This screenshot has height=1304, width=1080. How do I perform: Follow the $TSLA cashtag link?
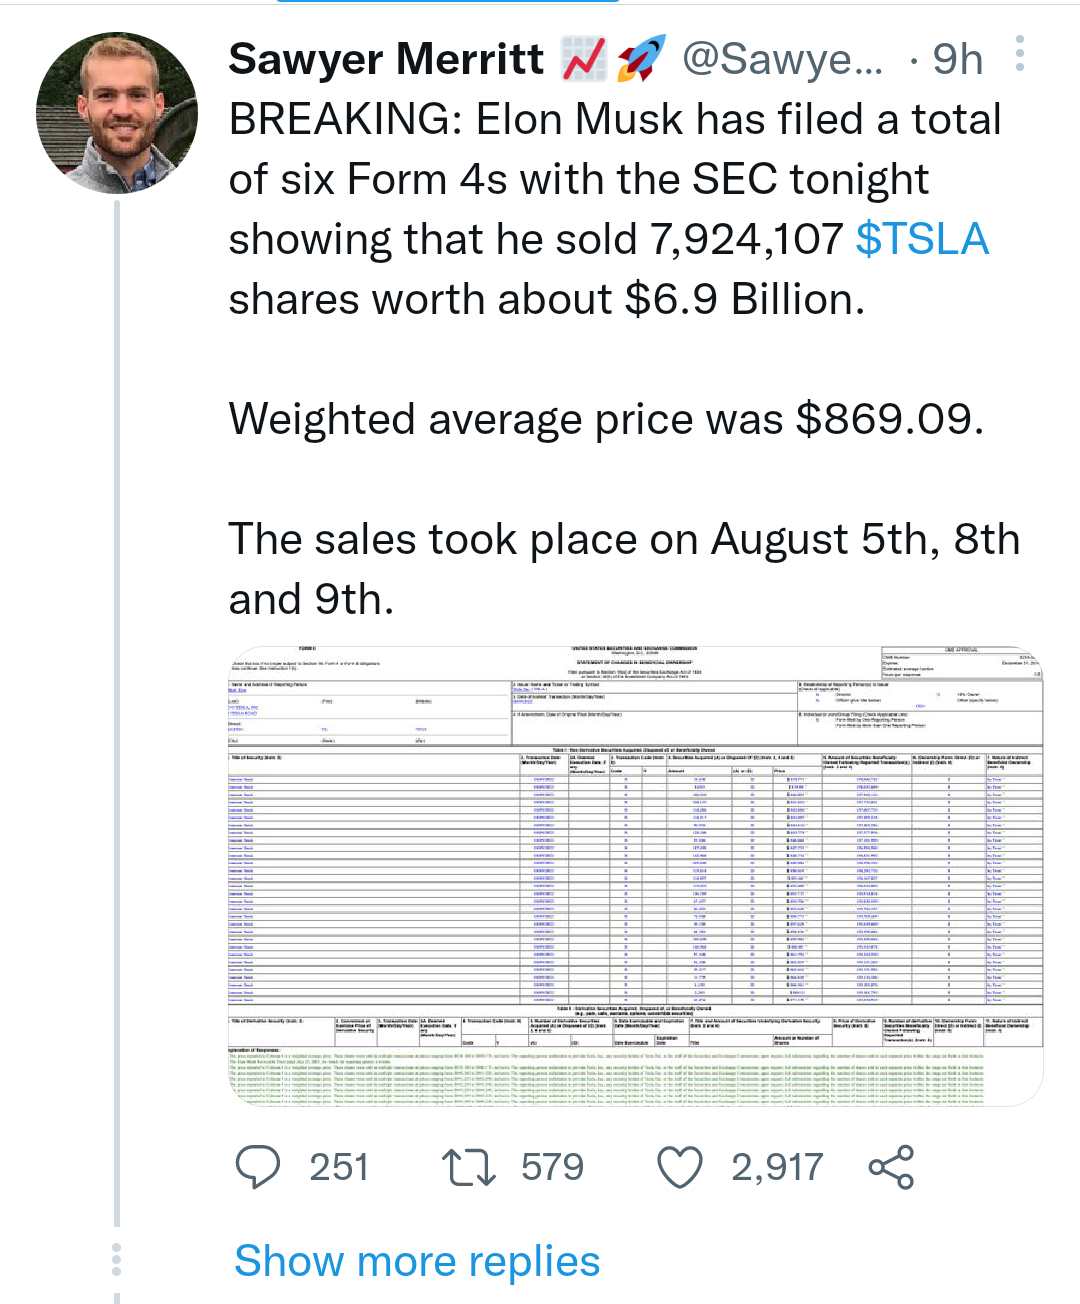click(x=922, y=239)
